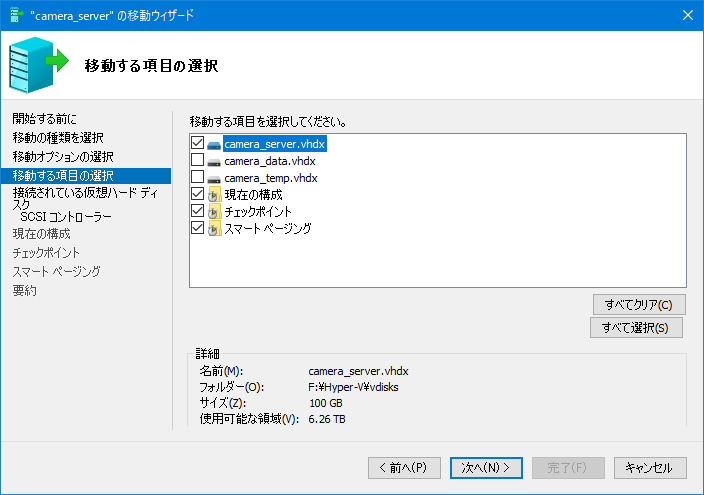Click the camera_data.vhdx disk icon

point(214,161)
